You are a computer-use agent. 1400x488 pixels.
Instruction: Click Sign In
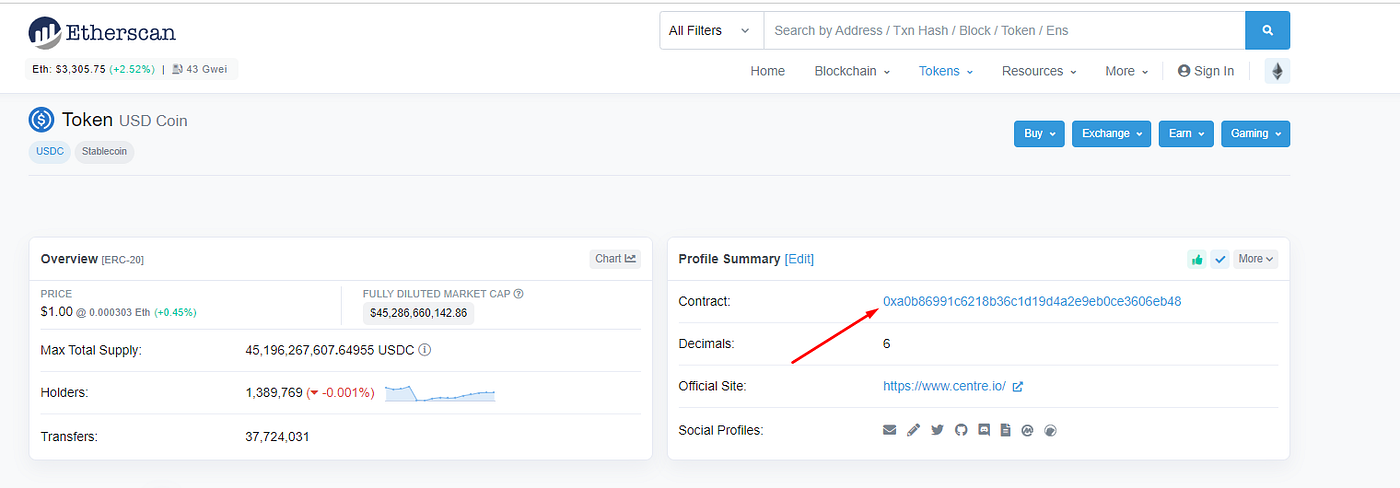(x=1206, y=71)
